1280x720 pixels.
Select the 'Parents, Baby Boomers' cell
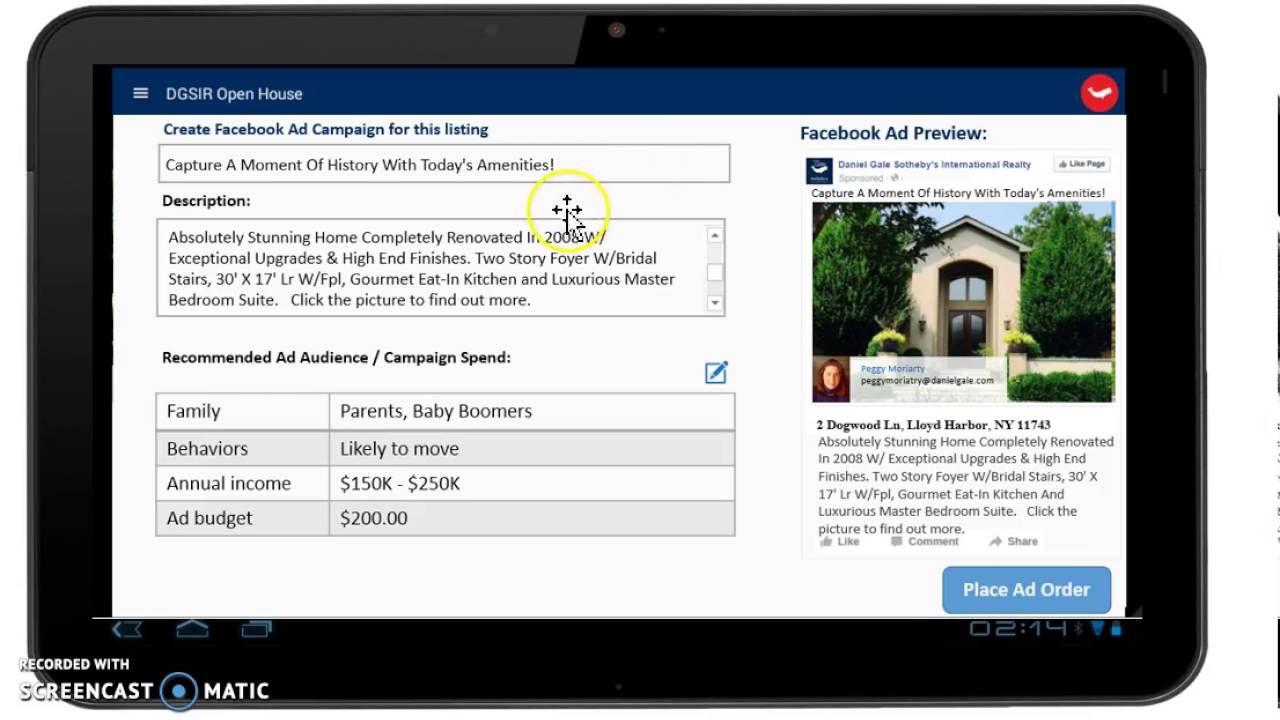coord(532,411)
